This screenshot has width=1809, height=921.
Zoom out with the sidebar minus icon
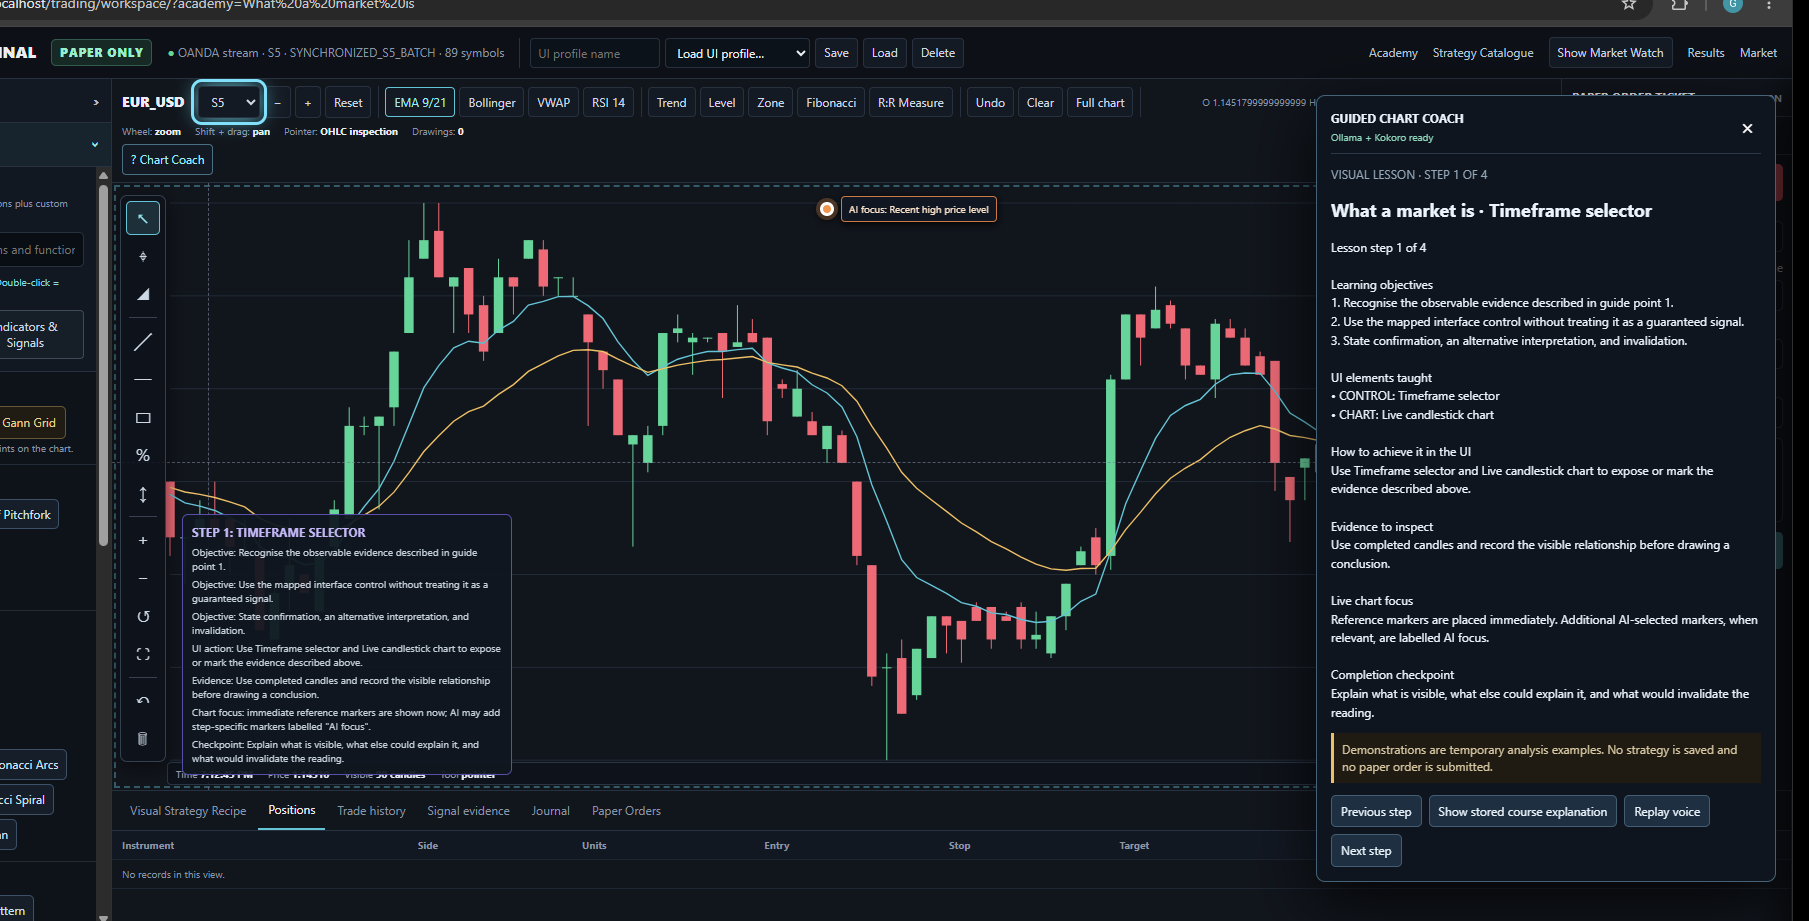143,578
